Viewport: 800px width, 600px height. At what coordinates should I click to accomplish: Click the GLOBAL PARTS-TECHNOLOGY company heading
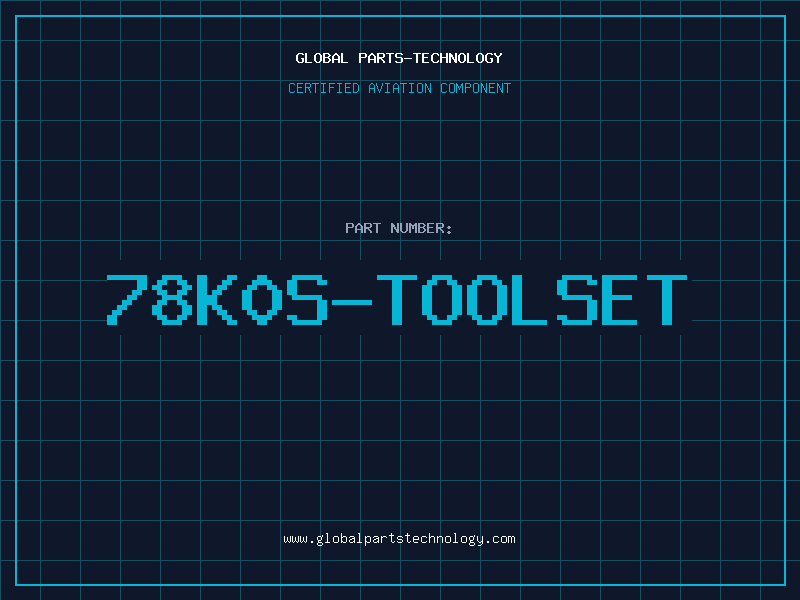(x=399, y=58)
